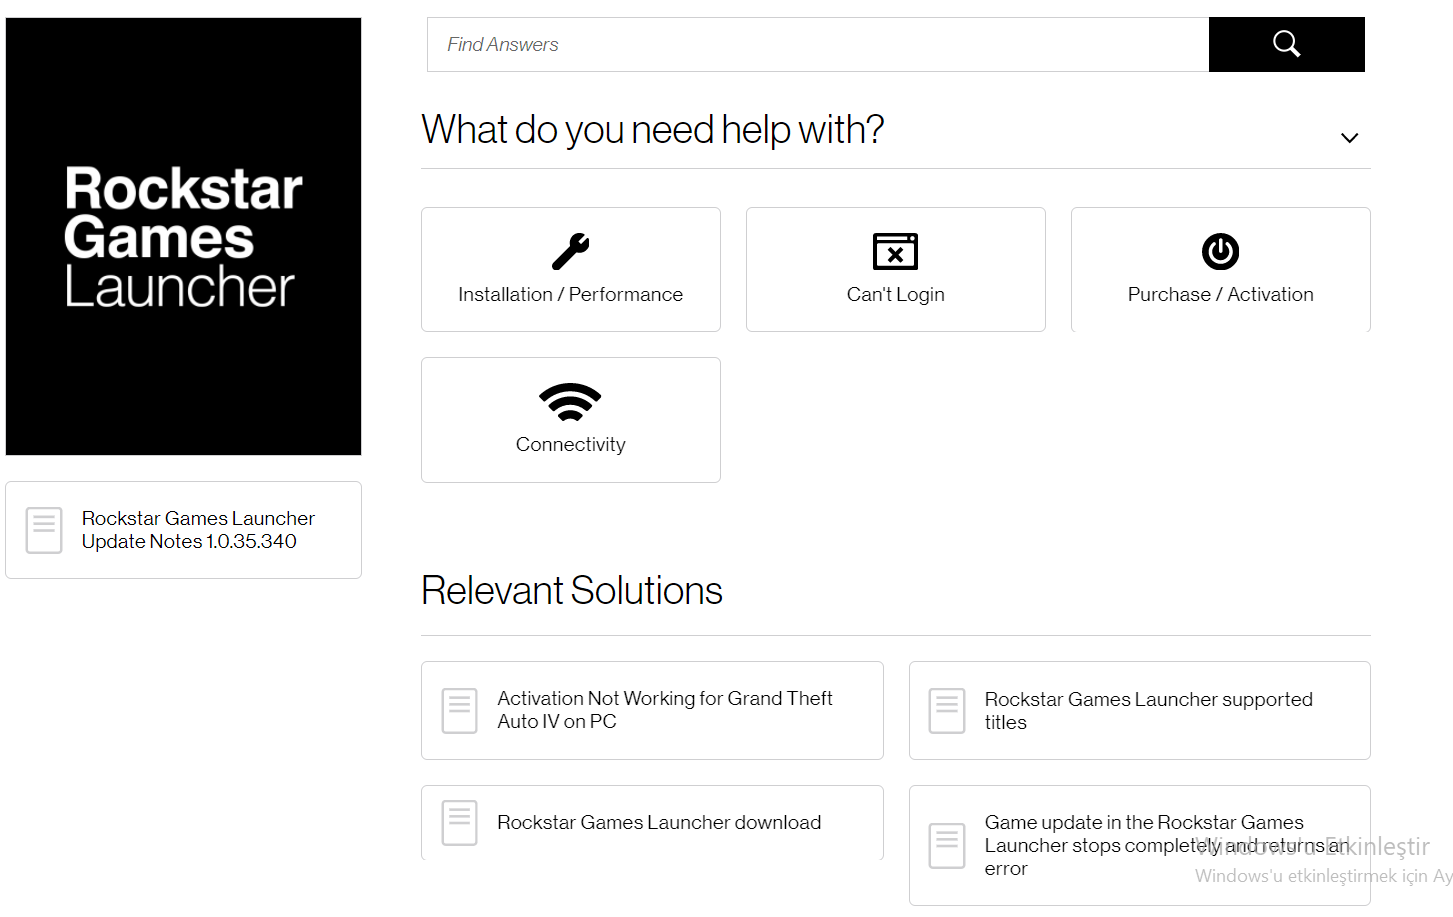Click the magnifying glass search button
This screenshot has width=1453, height=917.
(1286, 44)
